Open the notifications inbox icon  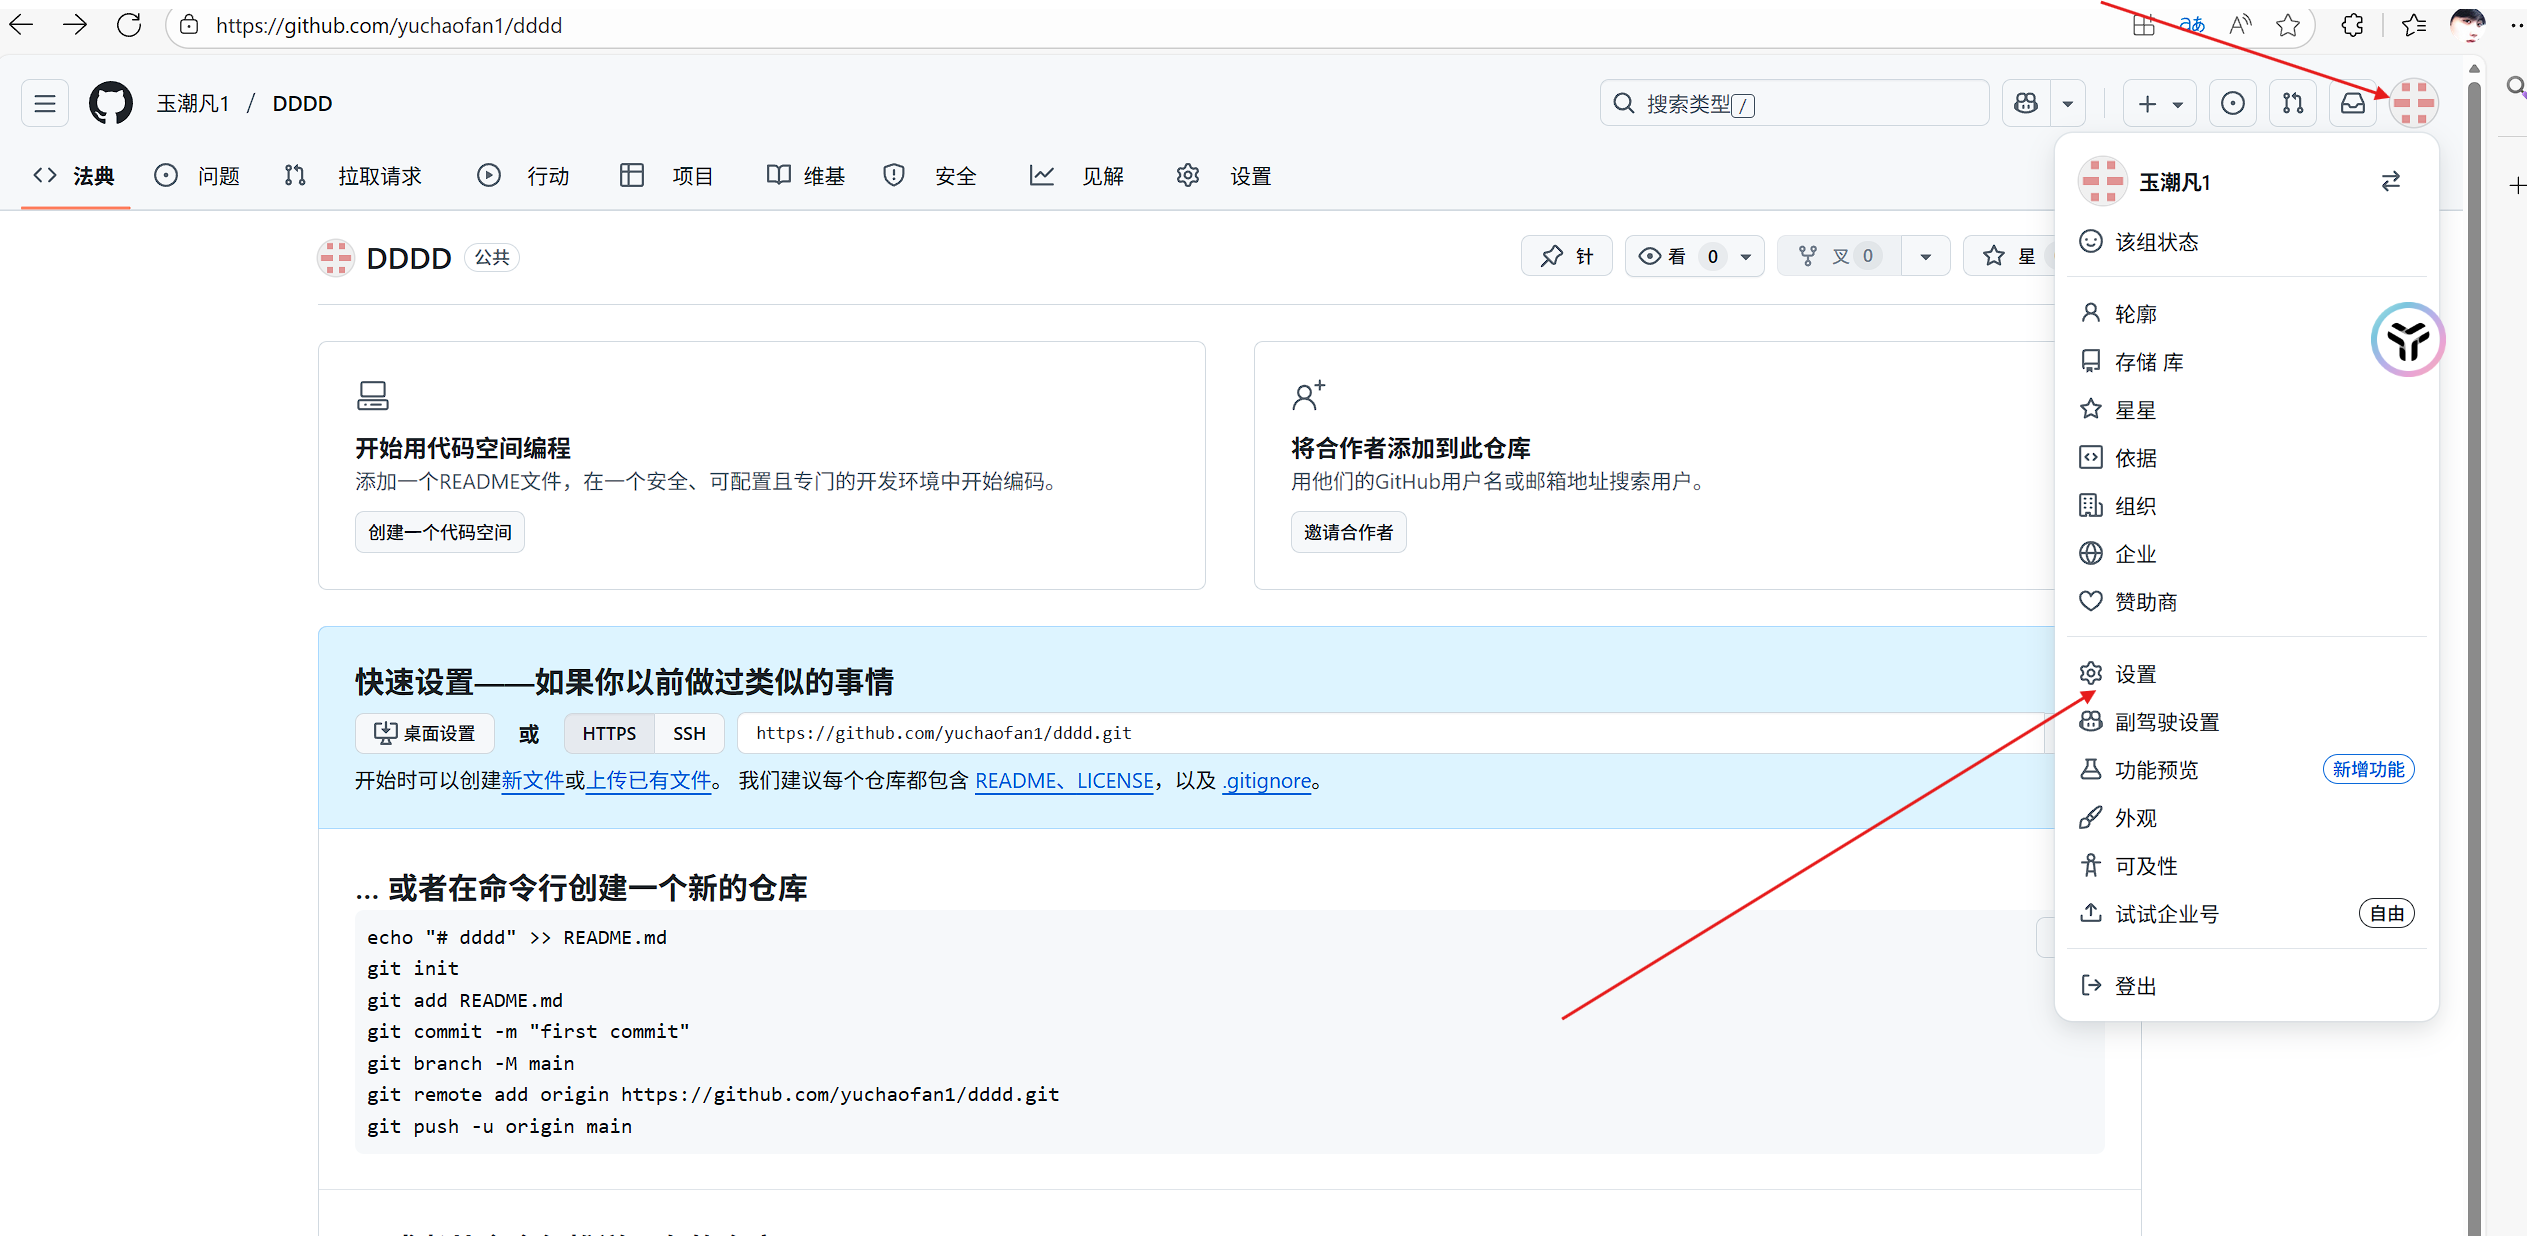(2353, 103)
